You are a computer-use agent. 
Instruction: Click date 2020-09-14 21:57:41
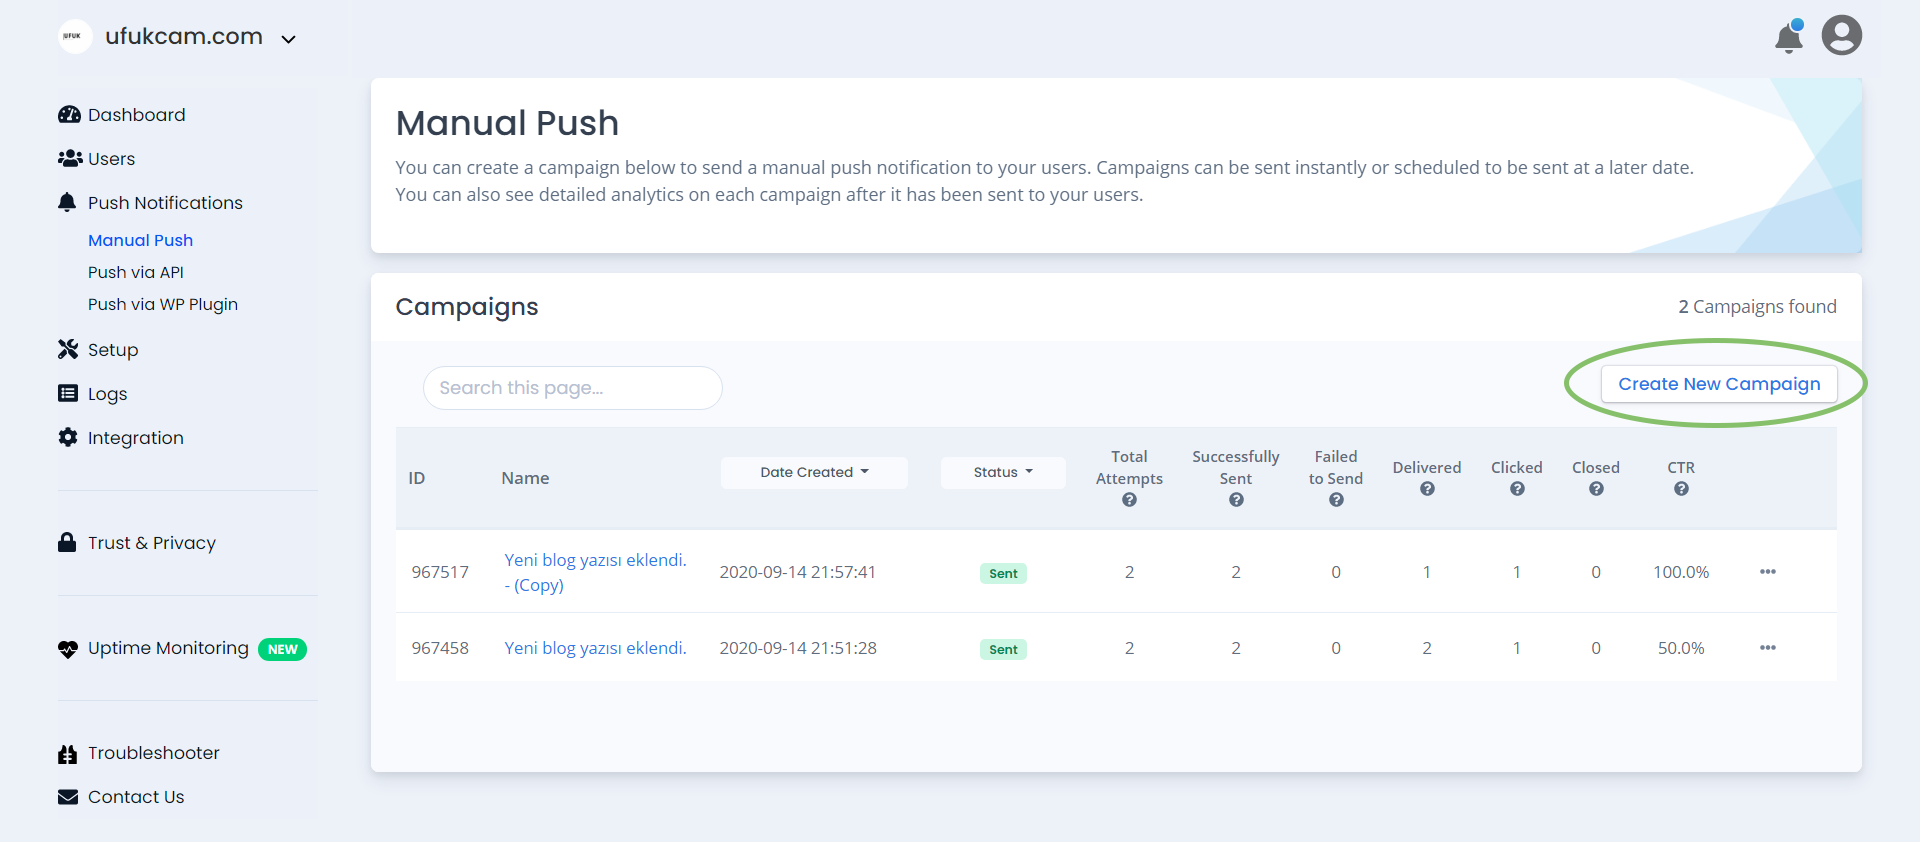tap(798, 572)
